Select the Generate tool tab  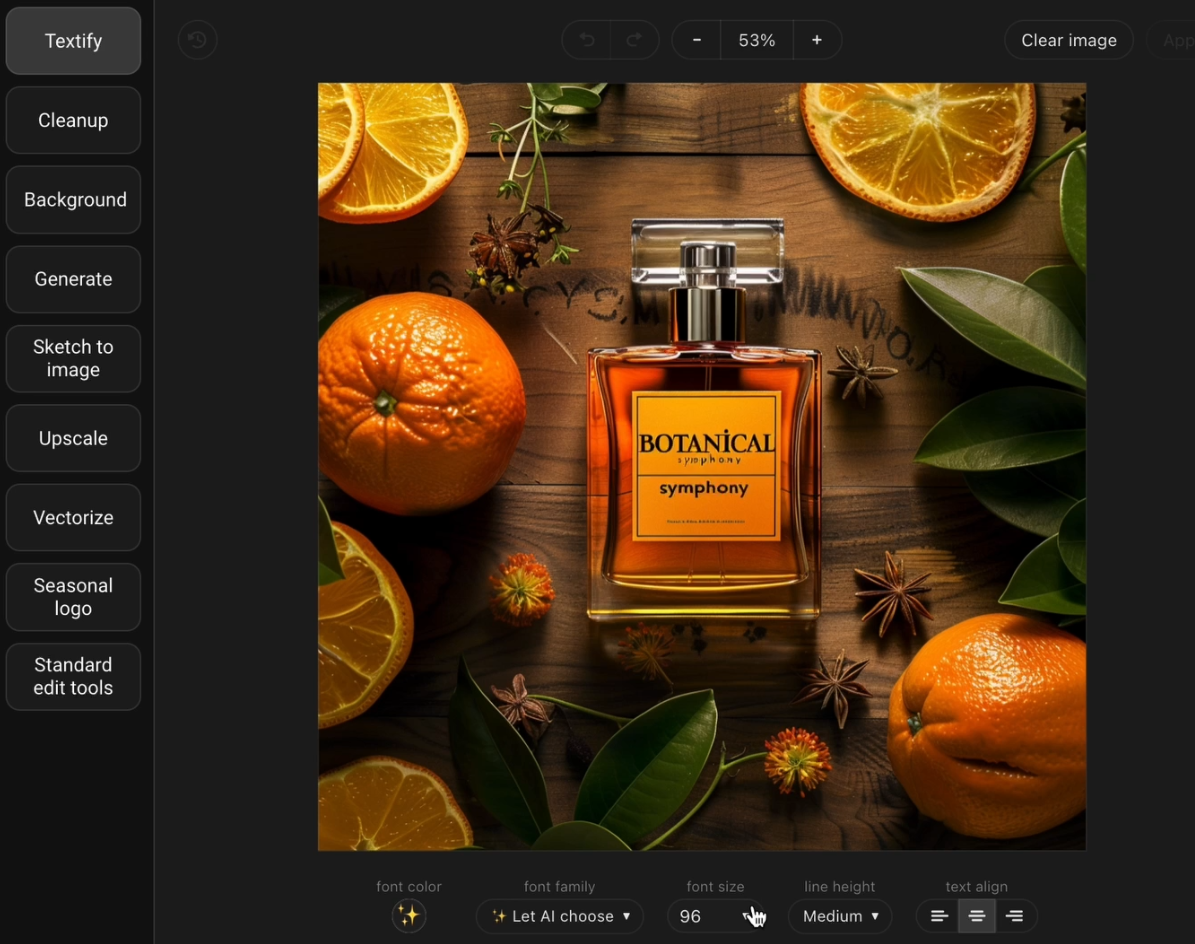point(73,279)
